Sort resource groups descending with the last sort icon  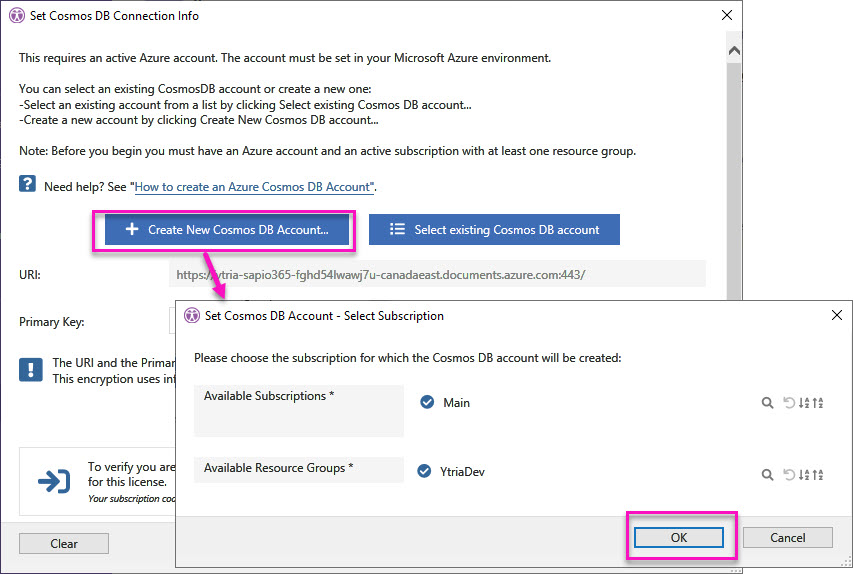click(818, 475)
